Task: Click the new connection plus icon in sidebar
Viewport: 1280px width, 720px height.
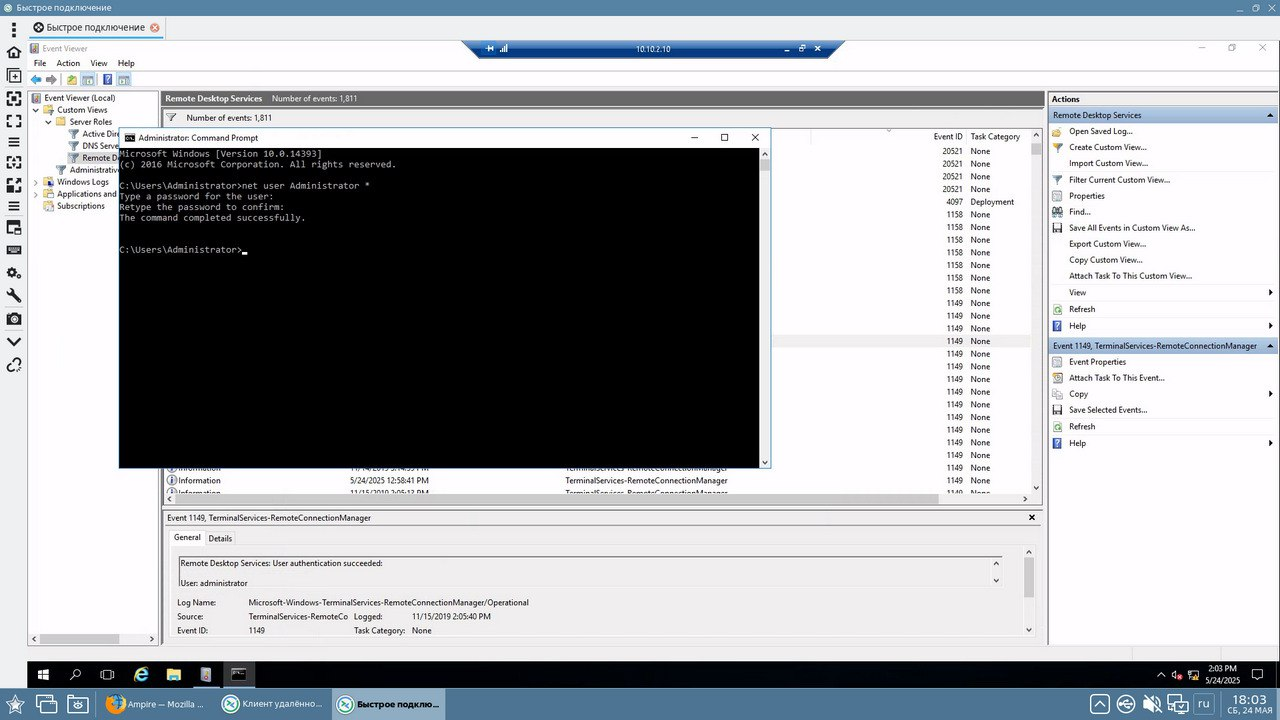Action: tap(14, 75)
